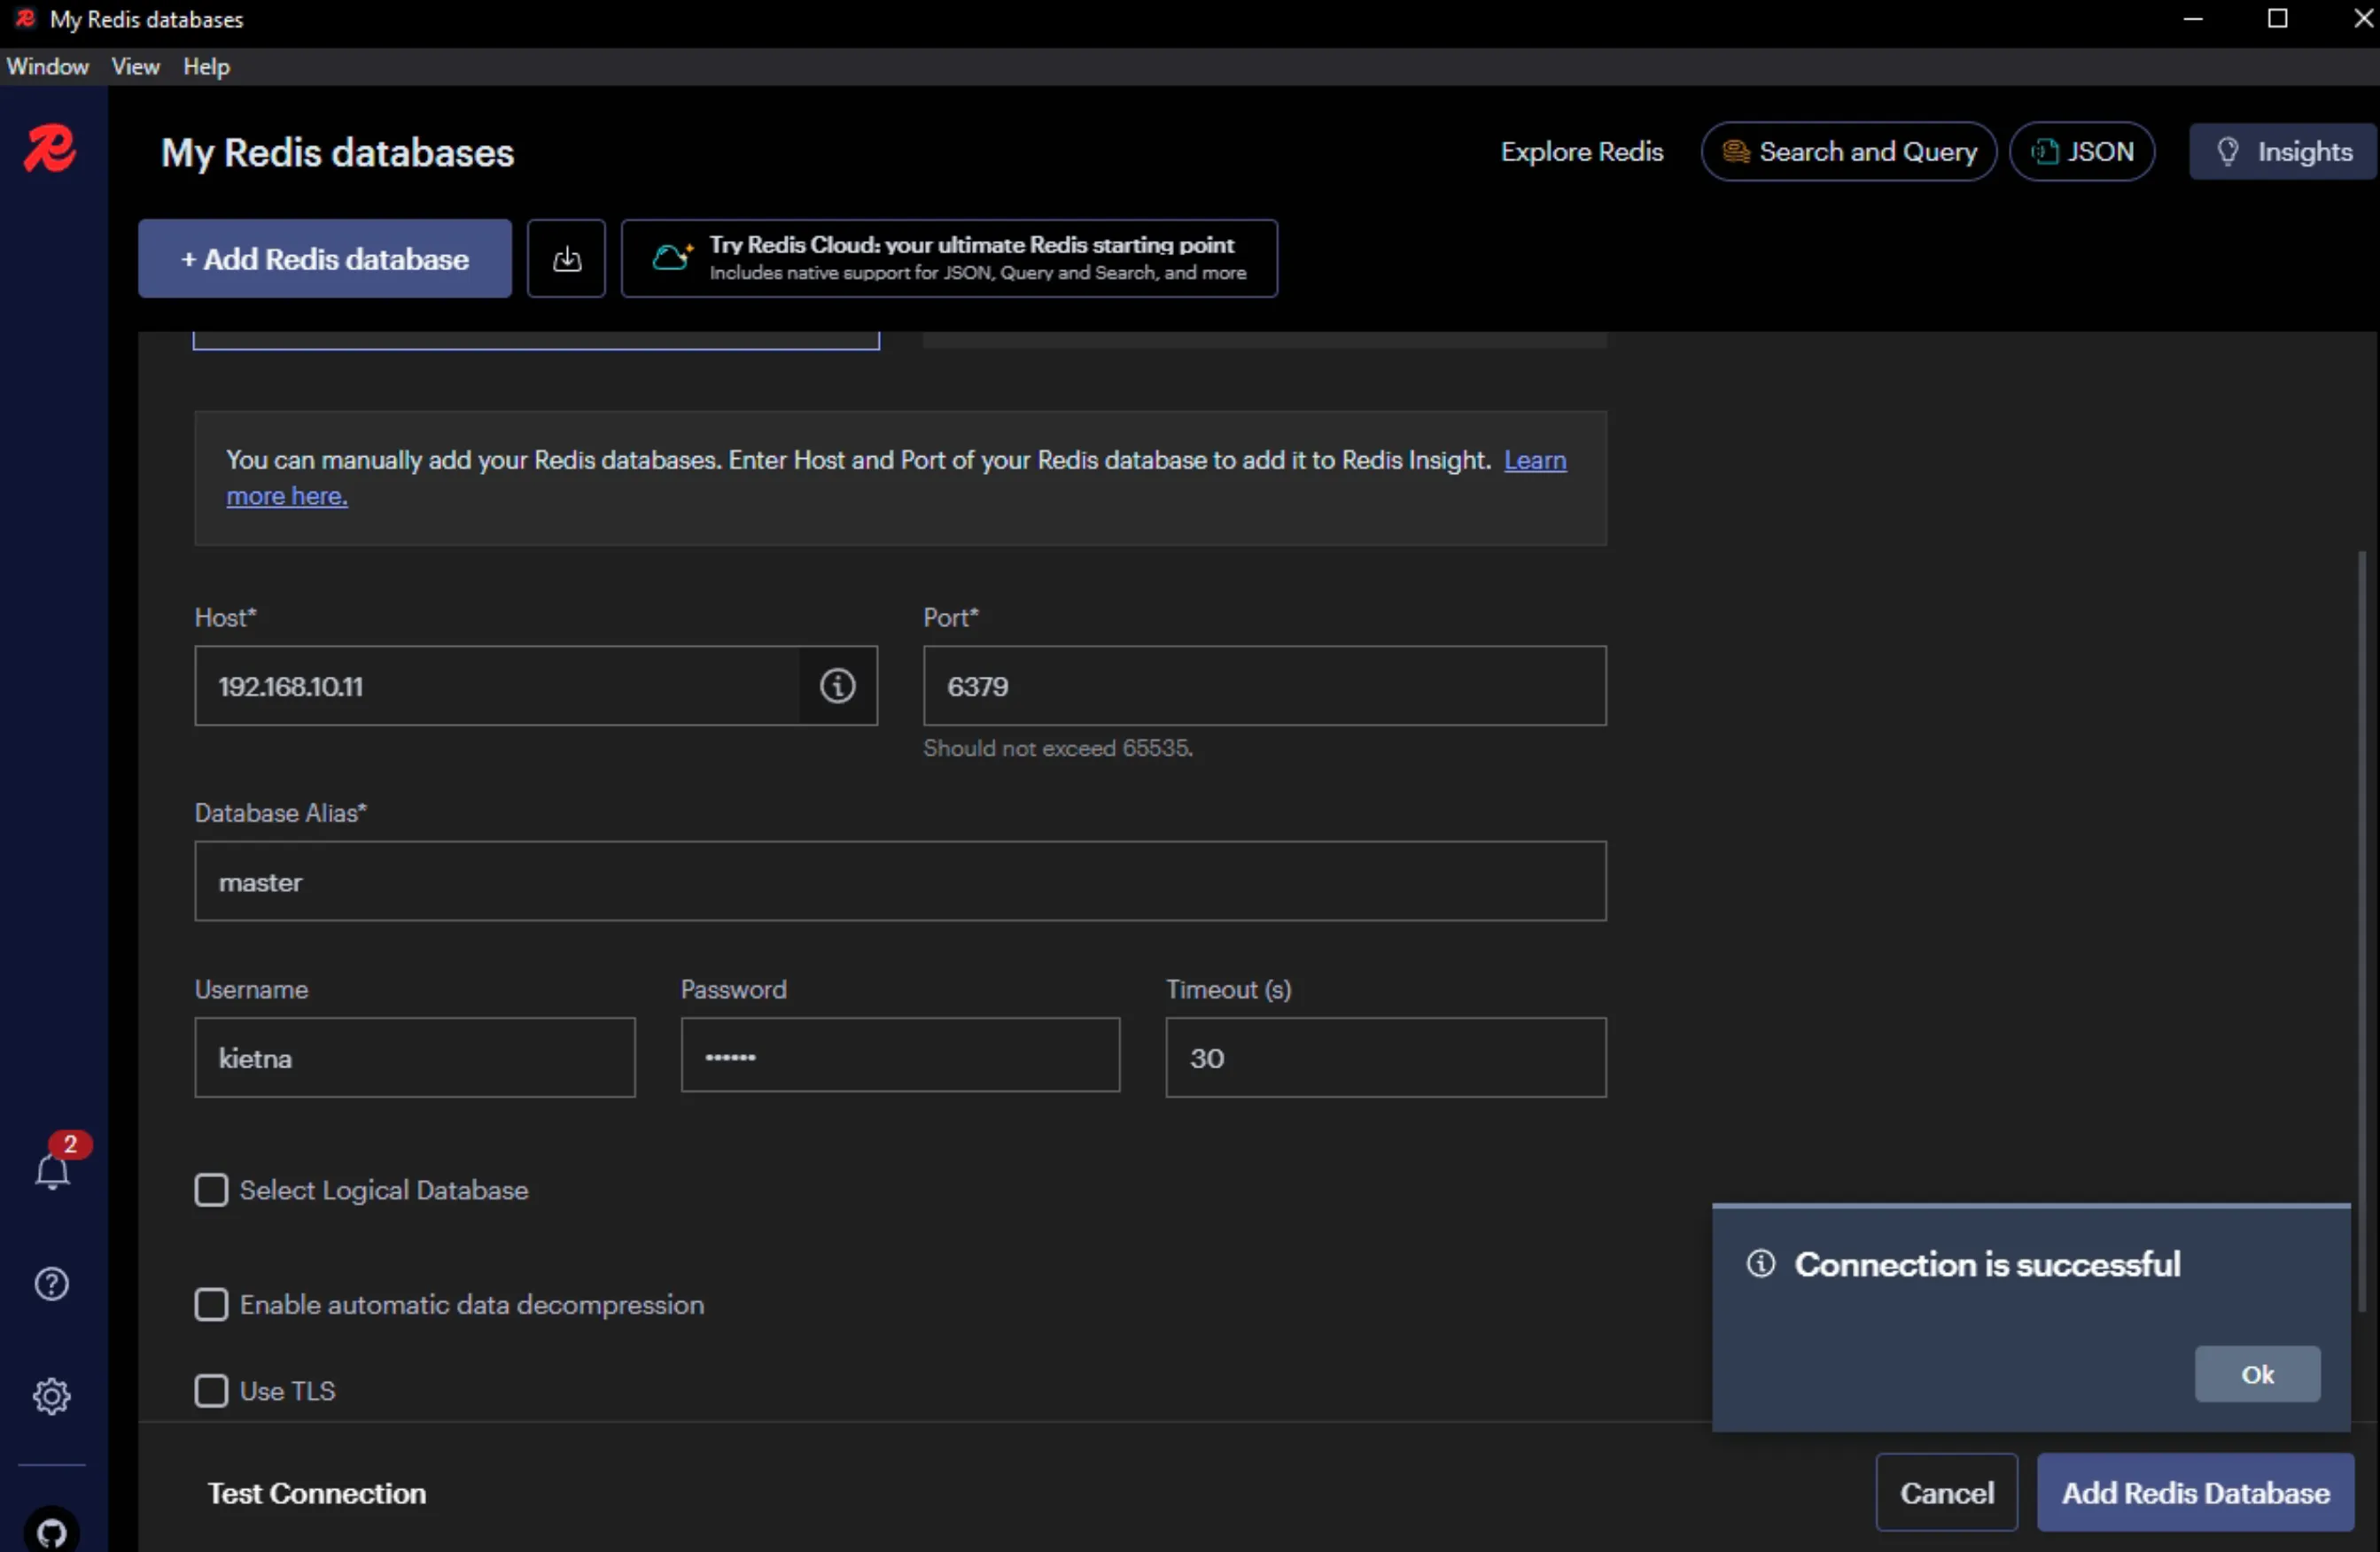
Task: Click into the Password field
Action: point(900,1056)
